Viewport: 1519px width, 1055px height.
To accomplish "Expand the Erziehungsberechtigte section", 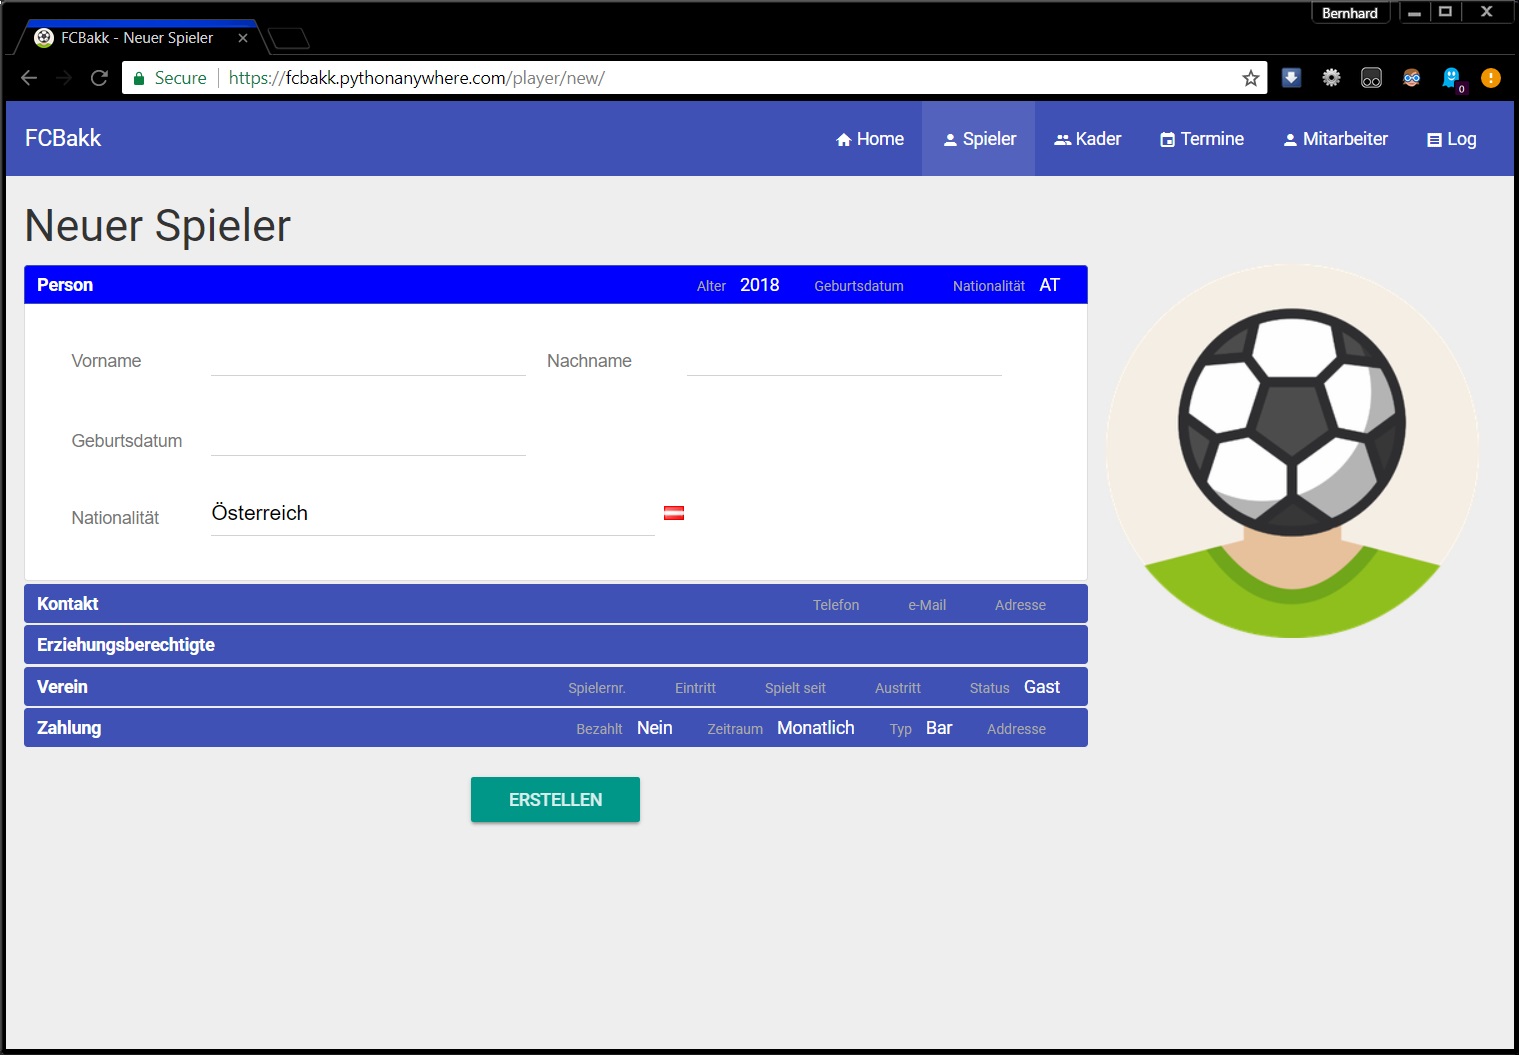I will point(126,645).
